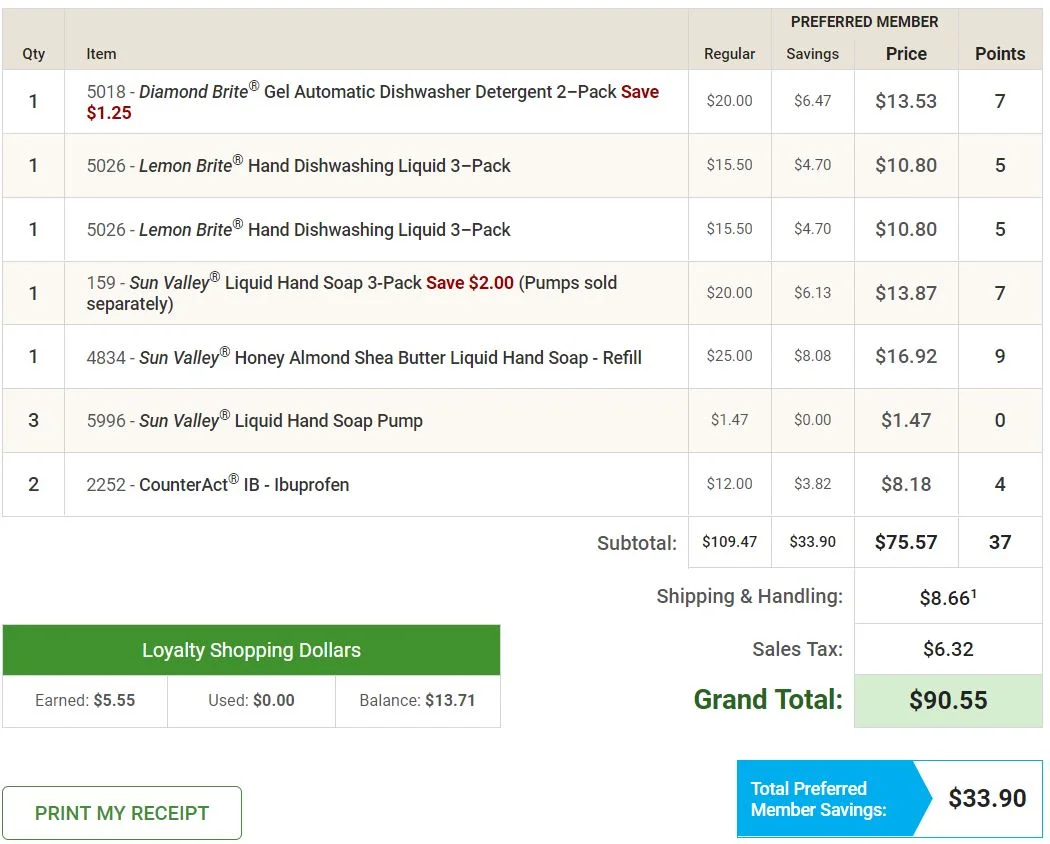Click the Total Preferred Member Savings banner
The width and height of the screenshot is (1050, 844).
tap(889, 798)
